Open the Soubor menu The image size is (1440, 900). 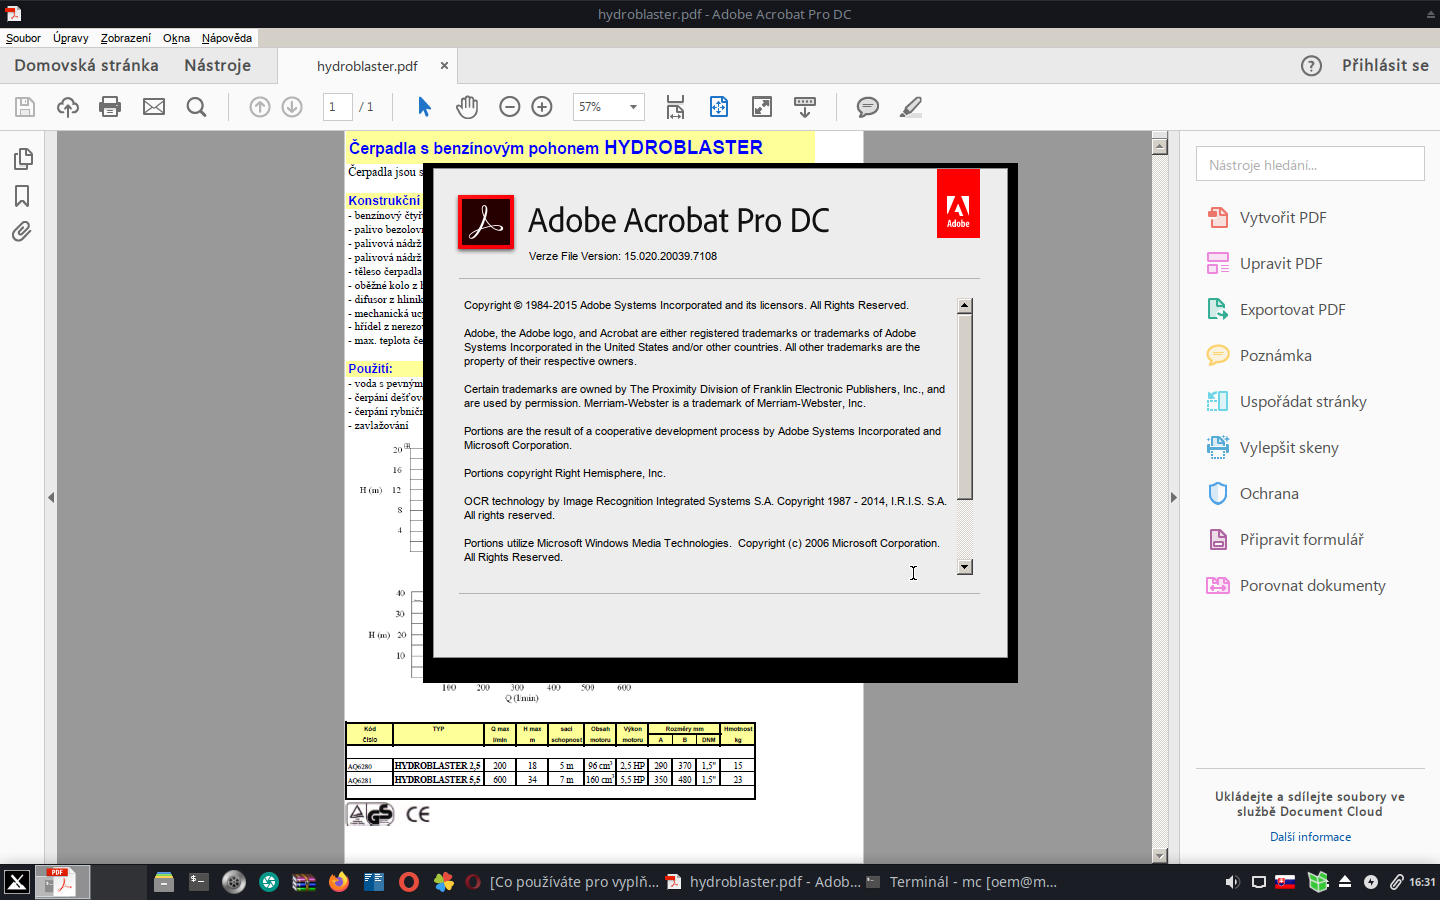(x=23, y=38)
